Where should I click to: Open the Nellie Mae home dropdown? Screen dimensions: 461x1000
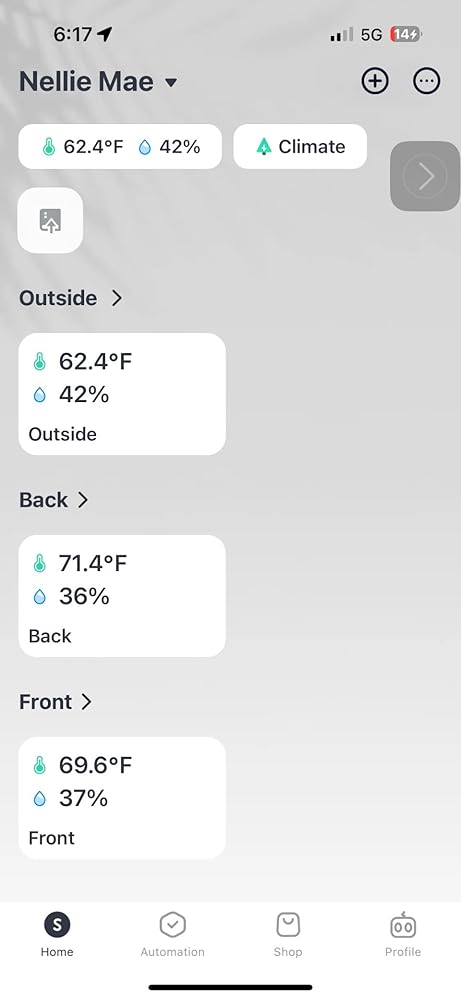[98, 82]
